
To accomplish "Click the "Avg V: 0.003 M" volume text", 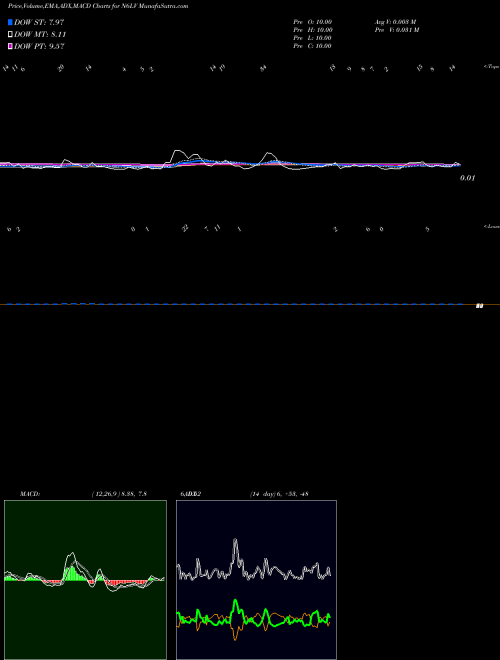I will point(396,22).
